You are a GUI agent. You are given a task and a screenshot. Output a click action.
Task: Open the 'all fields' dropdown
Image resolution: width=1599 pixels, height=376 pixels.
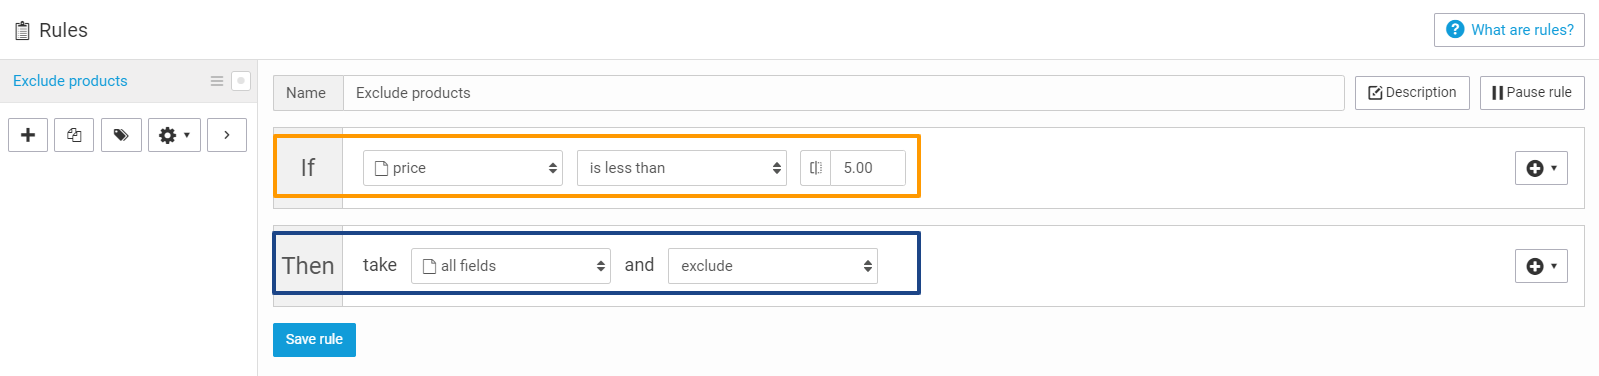[x=511, y=266]
